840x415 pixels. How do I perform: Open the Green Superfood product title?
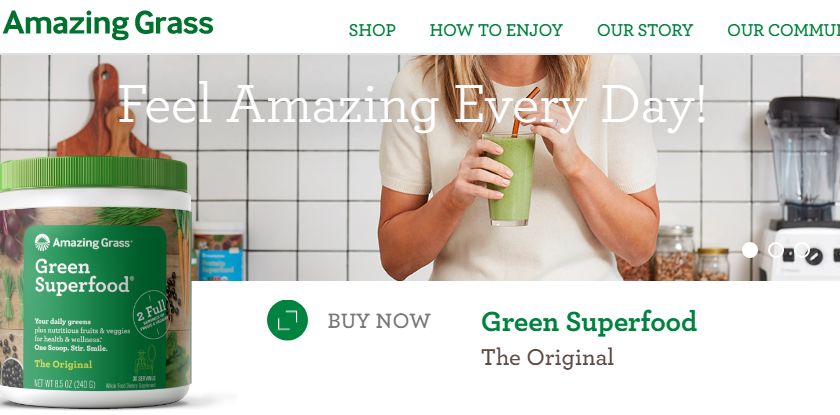click(589, 322)
